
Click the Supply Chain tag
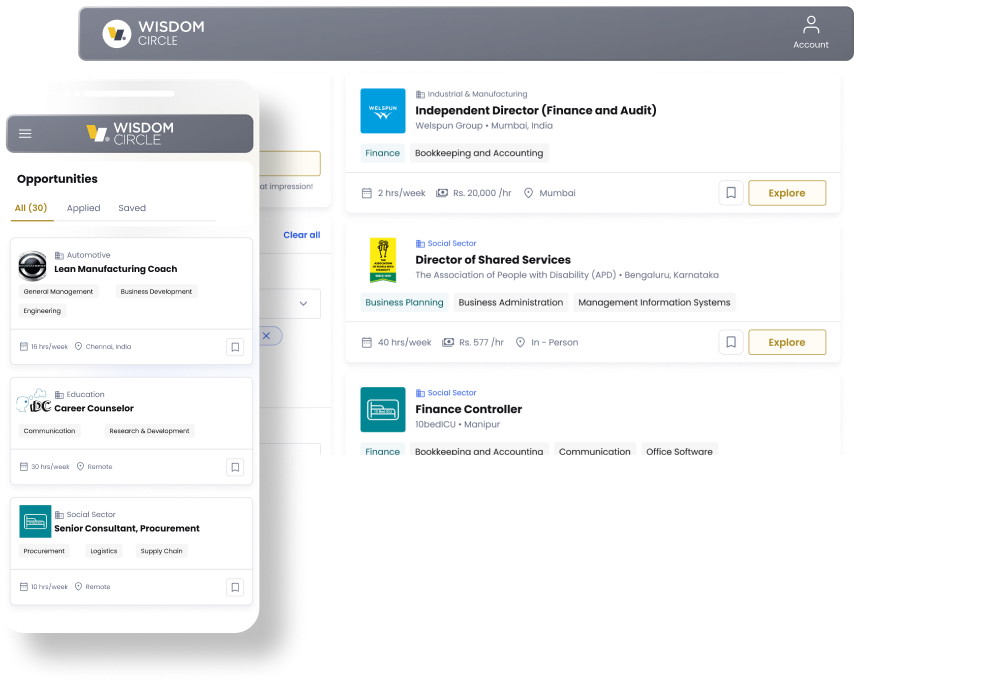click(x=161, y=551)
